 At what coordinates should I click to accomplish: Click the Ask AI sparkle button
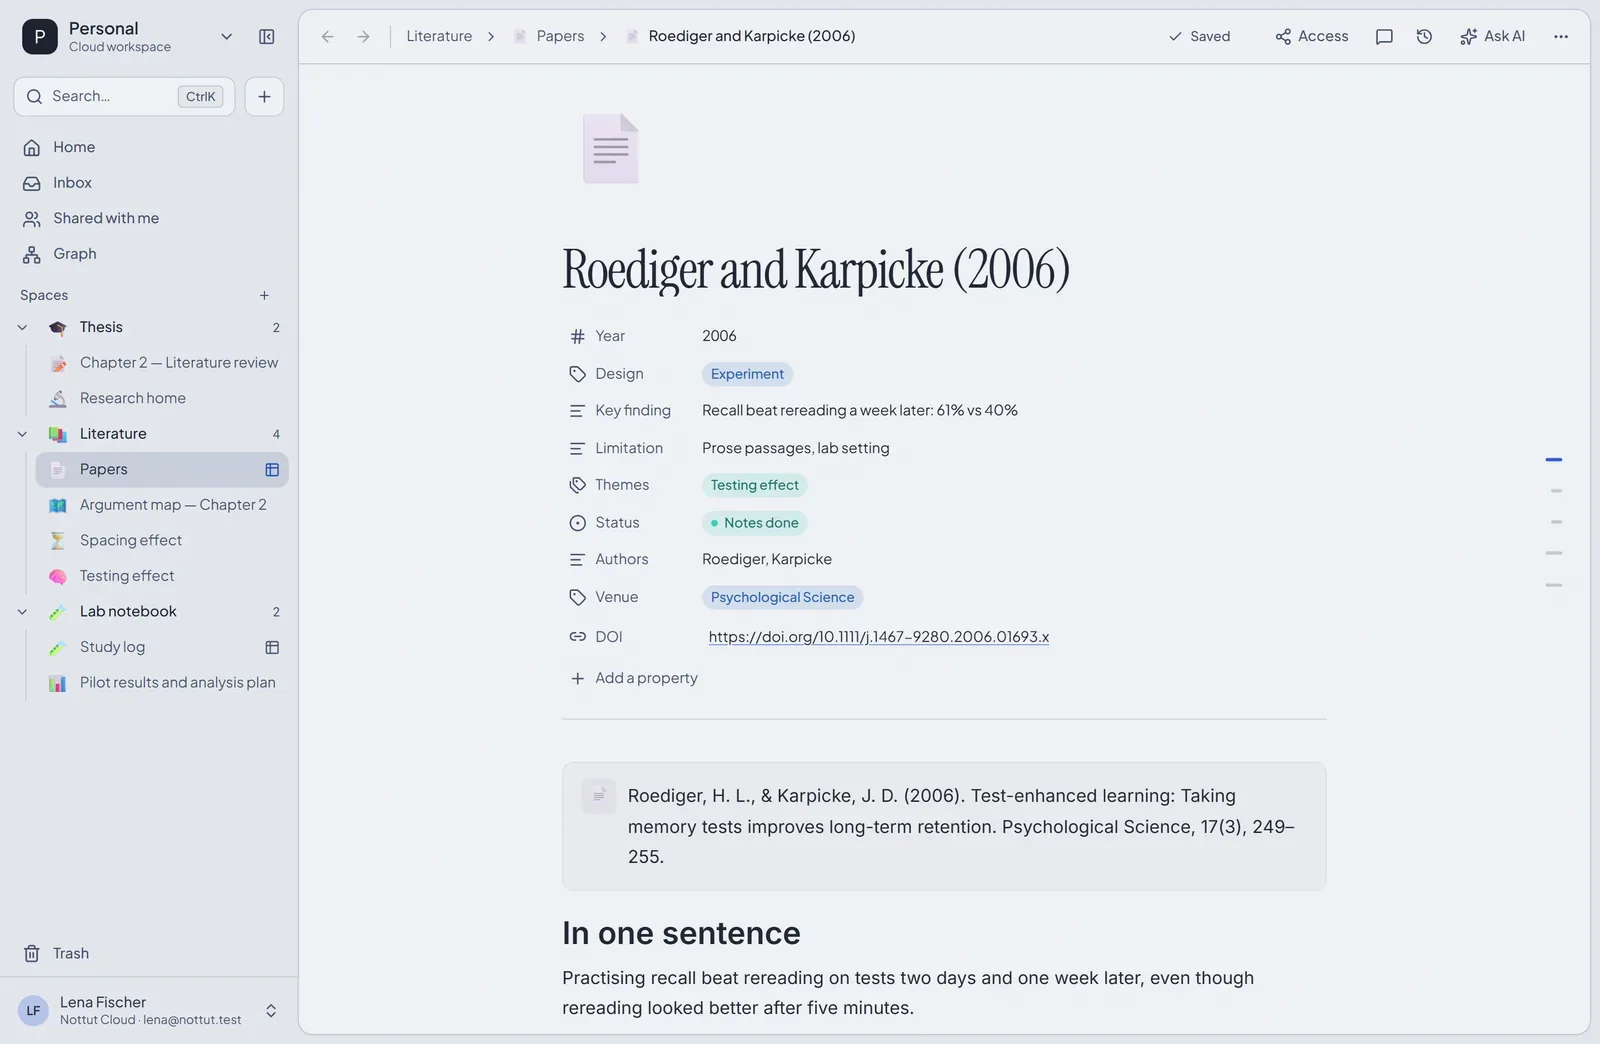pos(1492,37)
